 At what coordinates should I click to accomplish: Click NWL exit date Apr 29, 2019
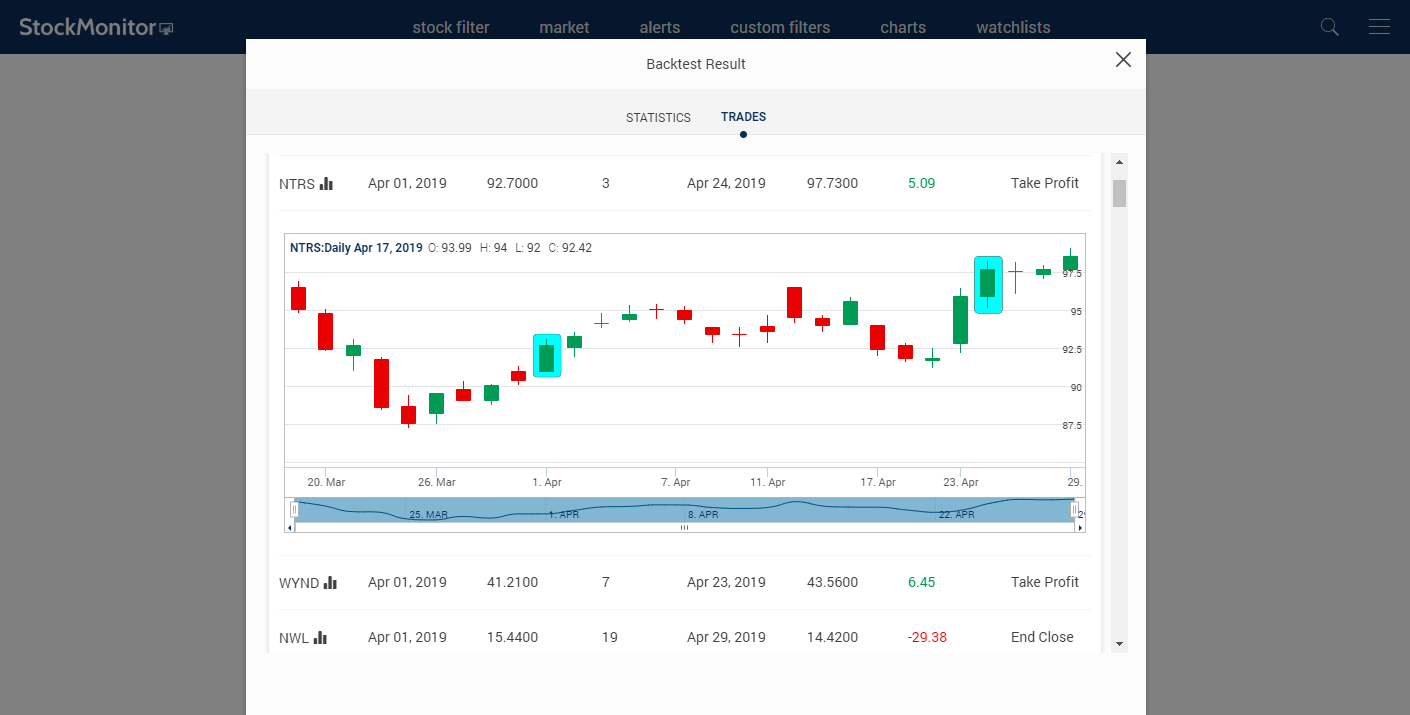click(x=726, y=637)
